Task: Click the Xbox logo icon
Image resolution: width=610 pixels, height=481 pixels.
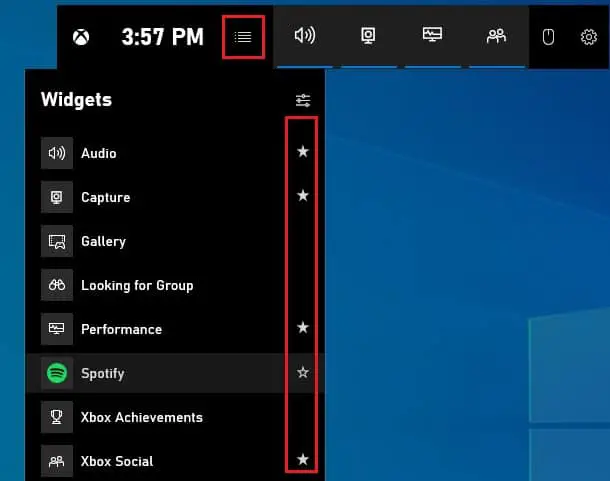Action: pyautogui.click(x=81, y=37)
